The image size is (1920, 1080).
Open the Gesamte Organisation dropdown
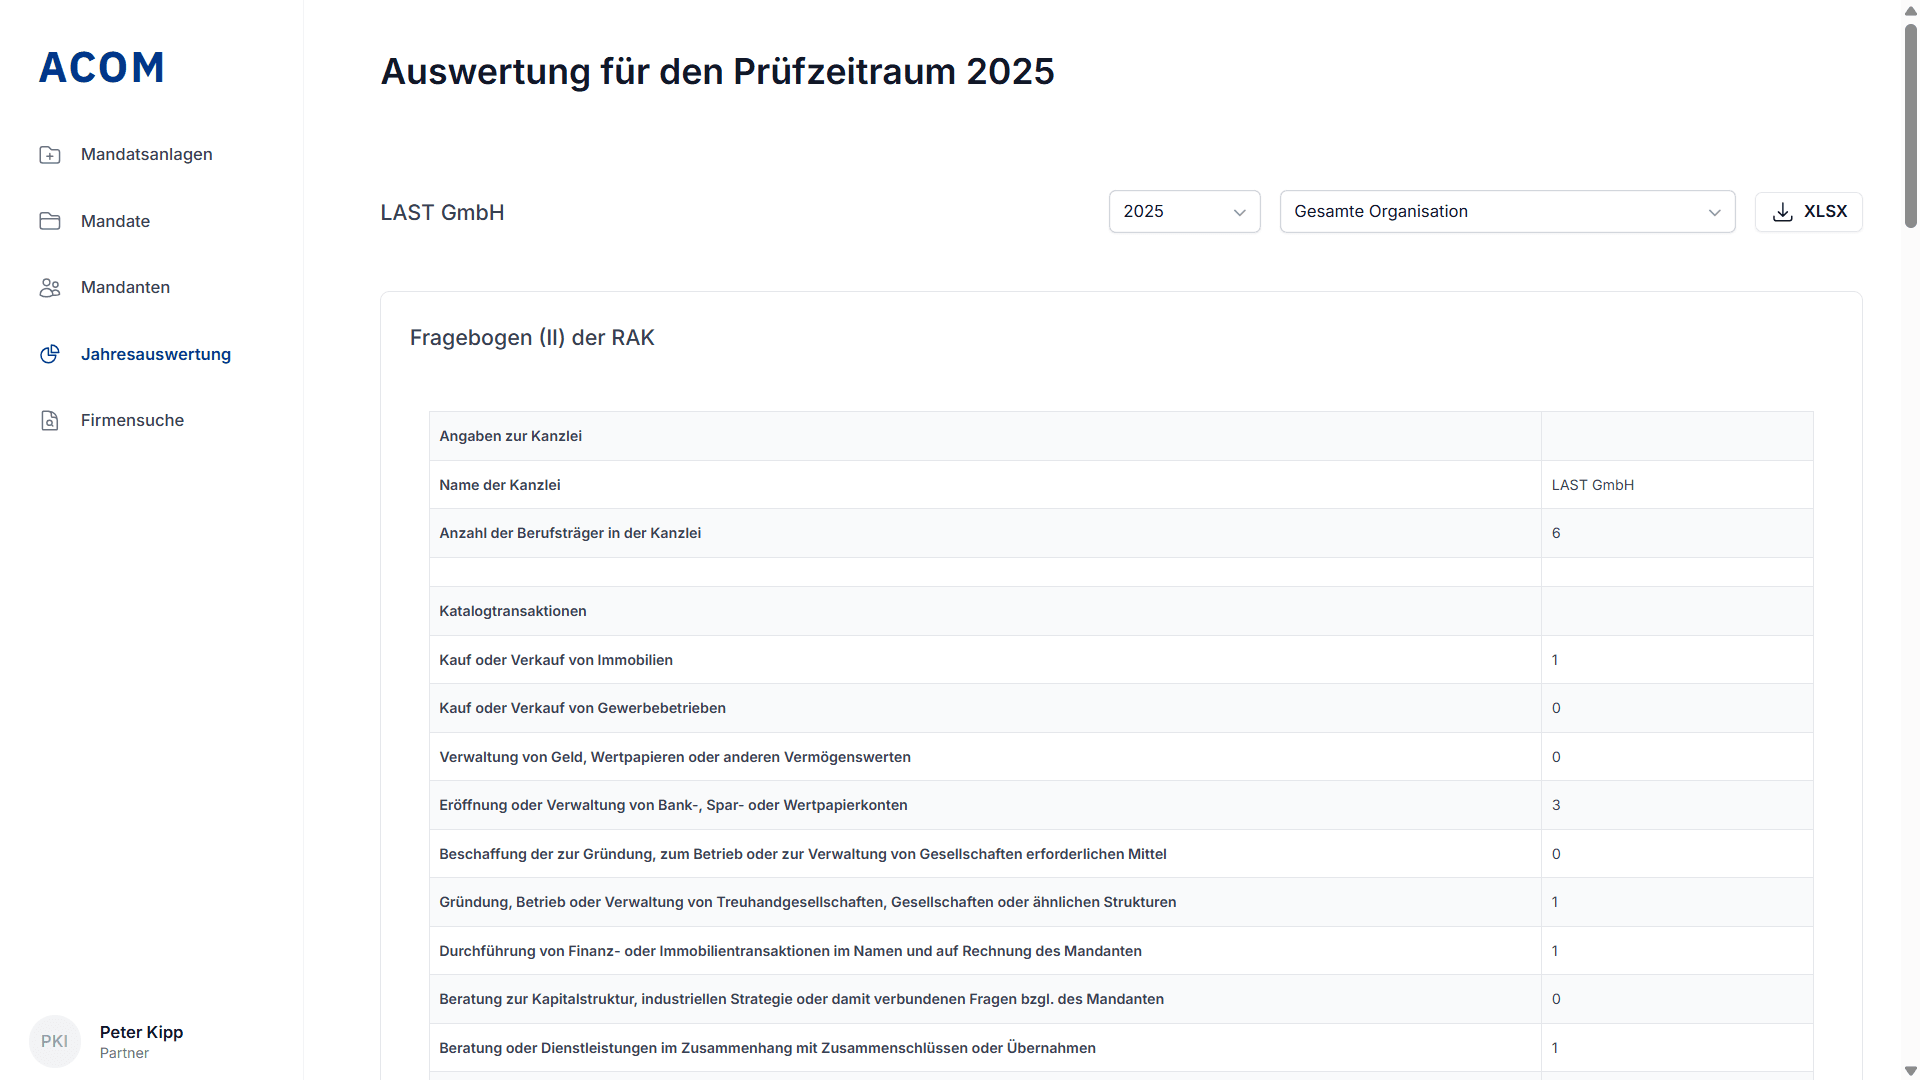[x=1507, y=211]
